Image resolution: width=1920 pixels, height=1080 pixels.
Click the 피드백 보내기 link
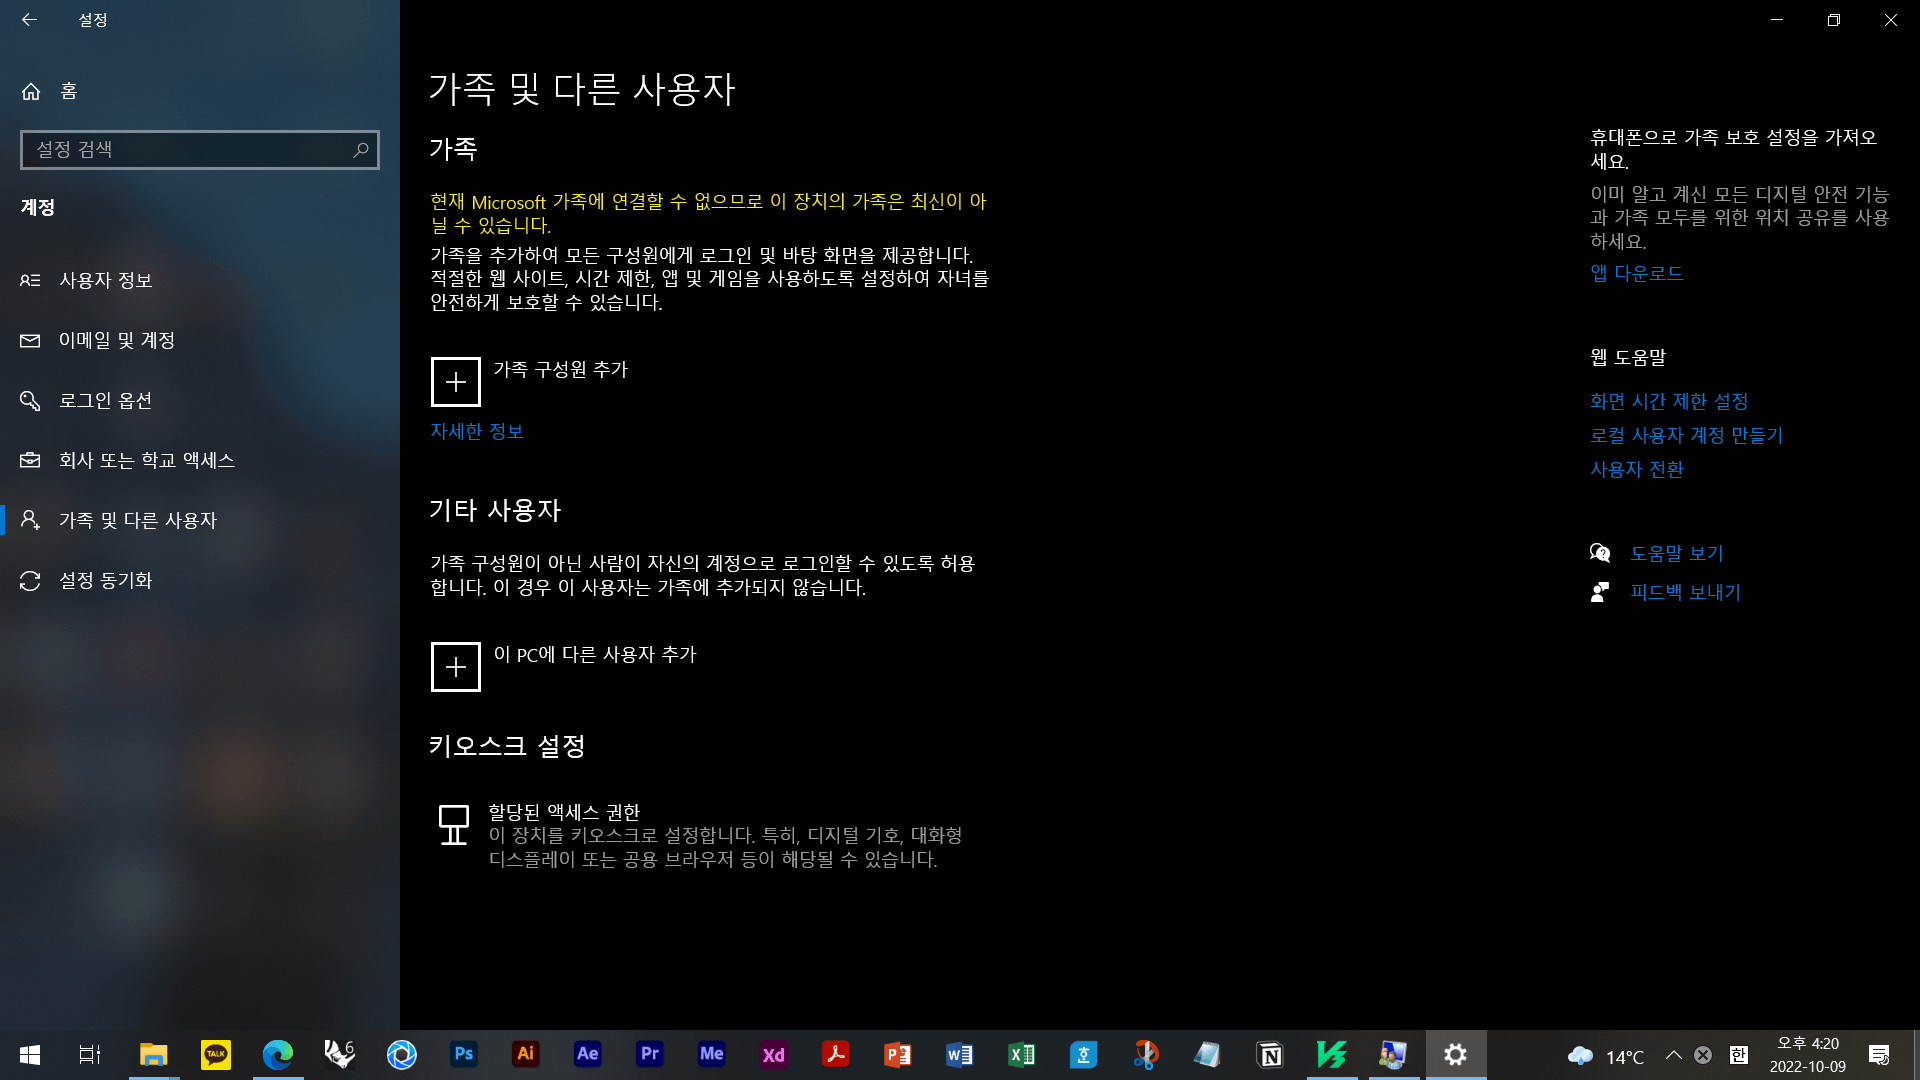1685,592
